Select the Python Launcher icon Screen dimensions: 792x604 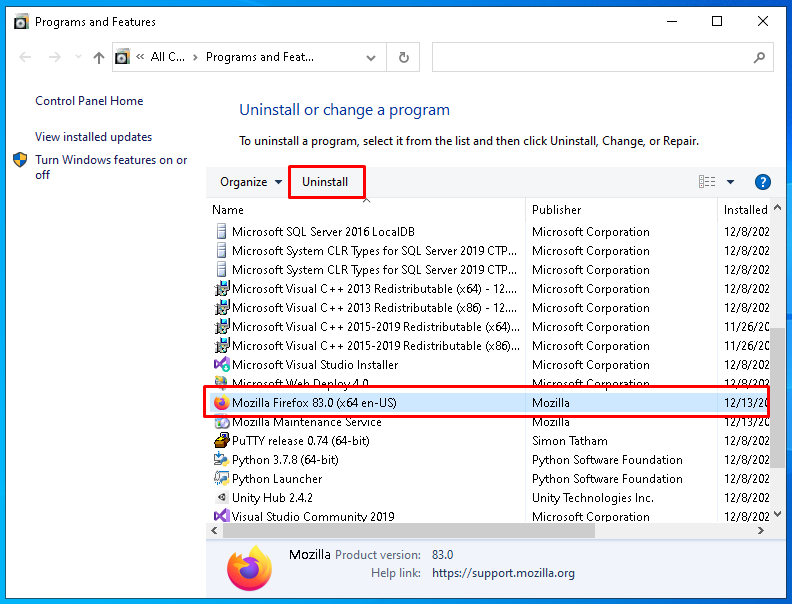point(221,478)
